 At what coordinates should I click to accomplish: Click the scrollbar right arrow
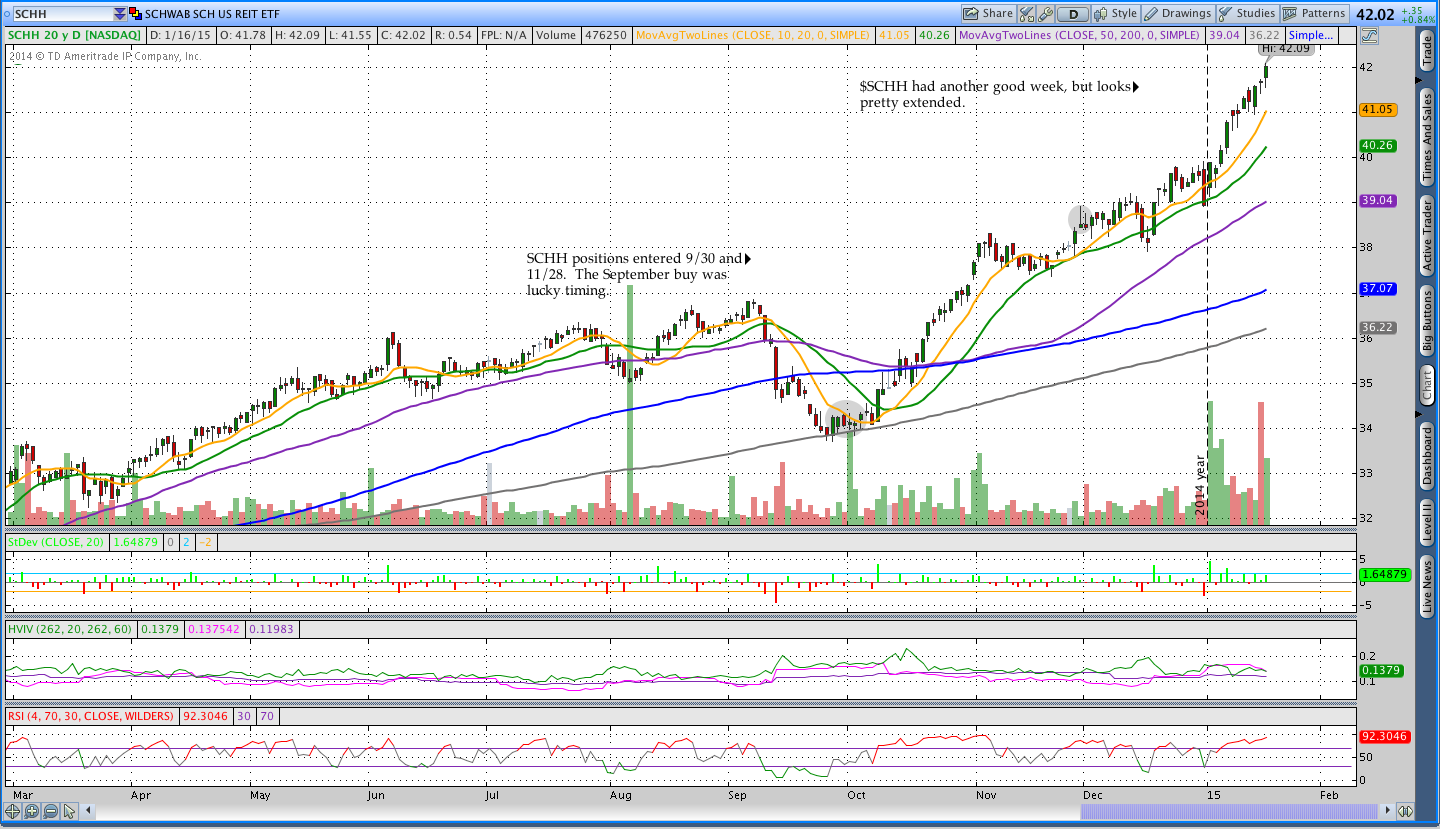(x=1387, y=811)
